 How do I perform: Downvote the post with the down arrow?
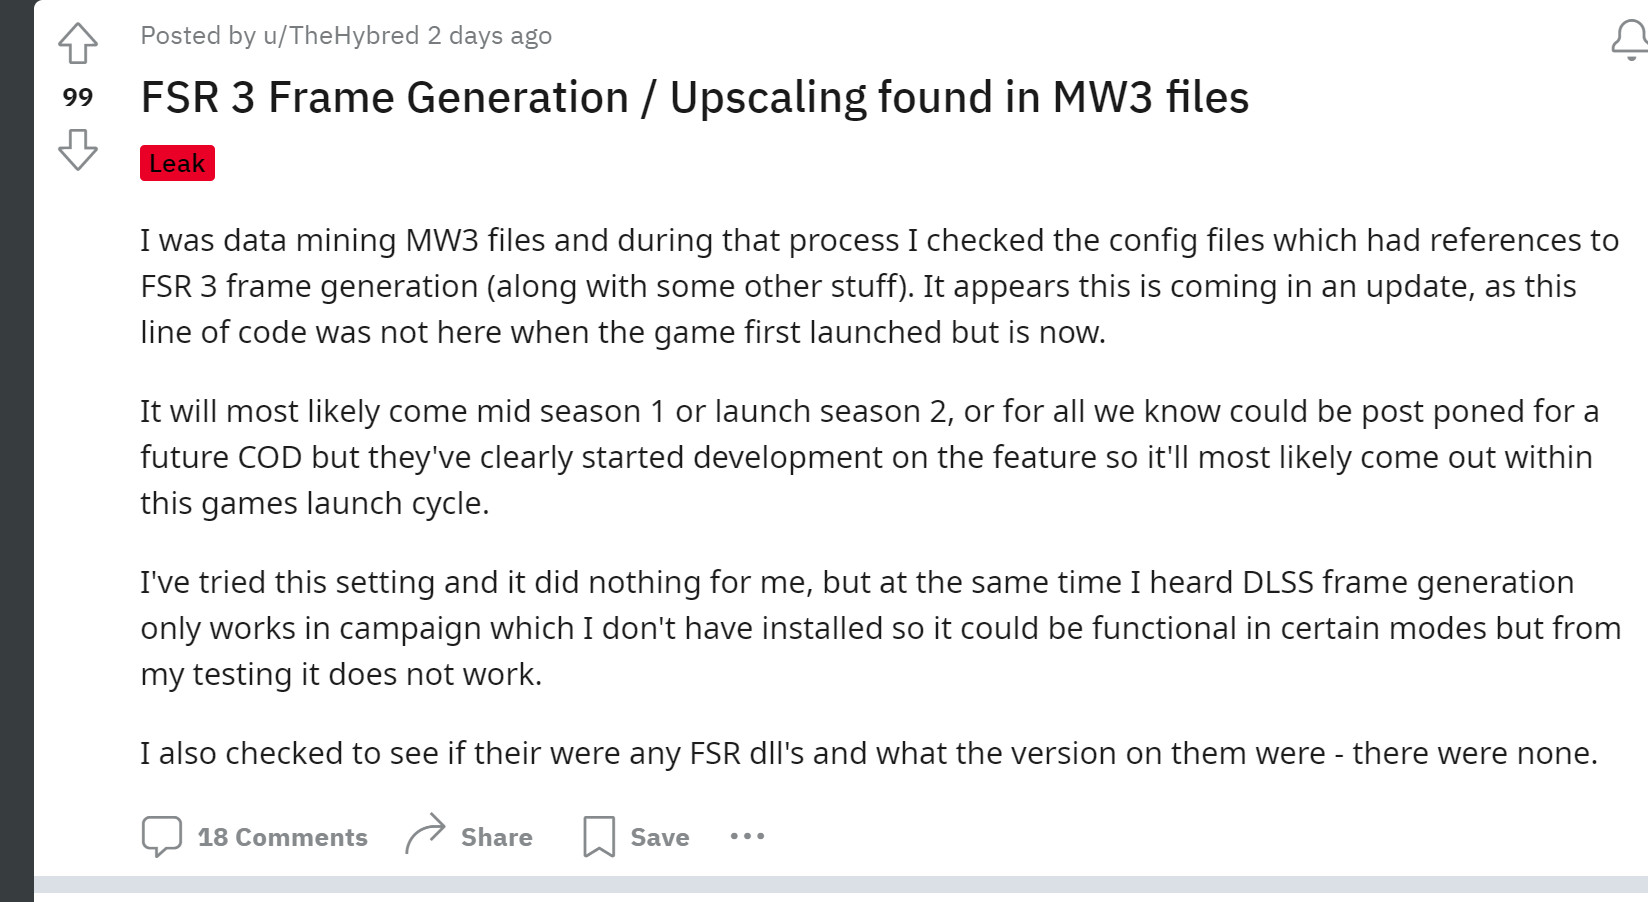point(78,150)
